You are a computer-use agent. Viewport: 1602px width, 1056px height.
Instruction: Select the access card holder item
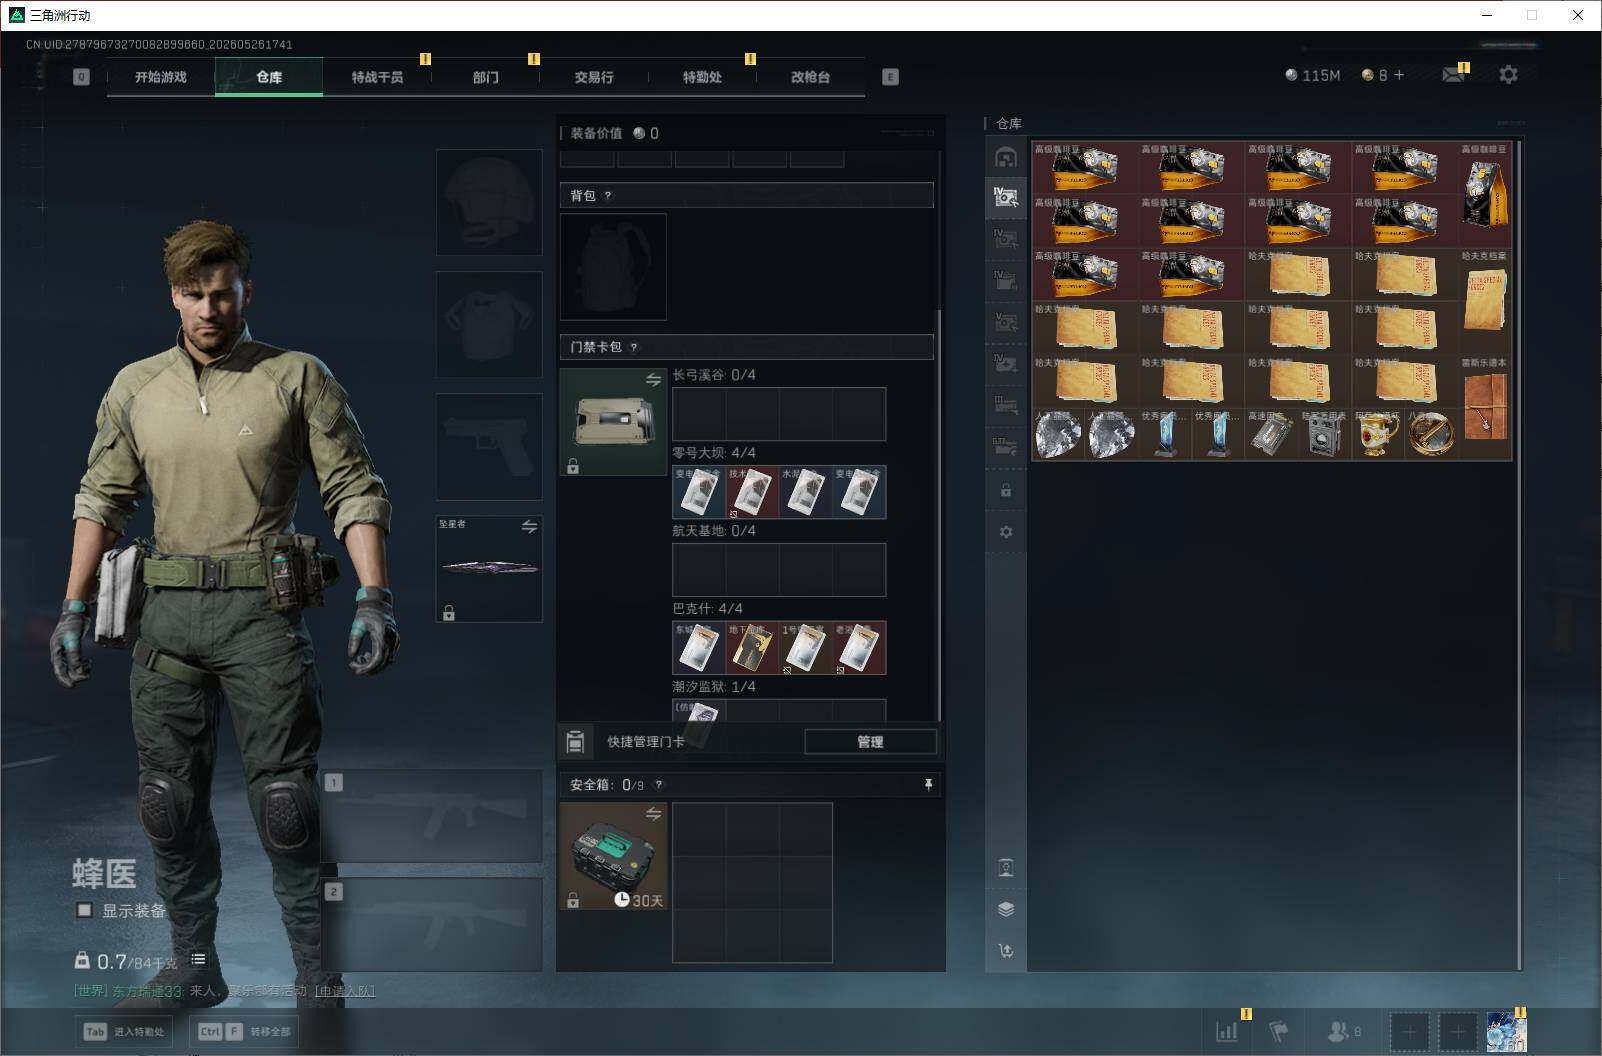coord(613,422)
